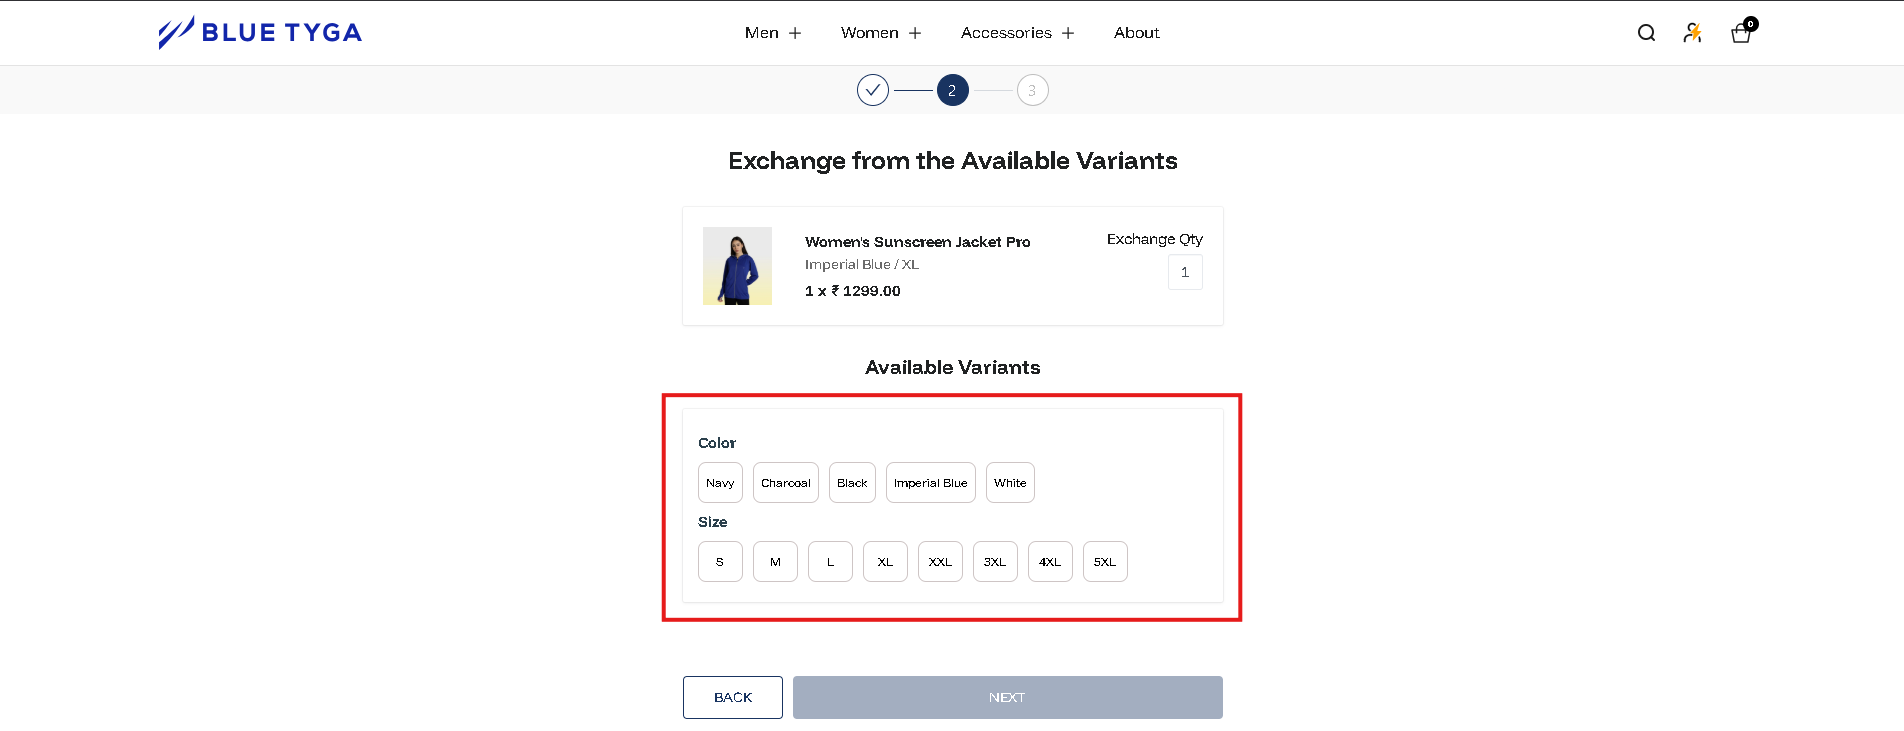Click step 3 circle indicator
This screenshot has width=1904, height=731.
coord(1032,90)
